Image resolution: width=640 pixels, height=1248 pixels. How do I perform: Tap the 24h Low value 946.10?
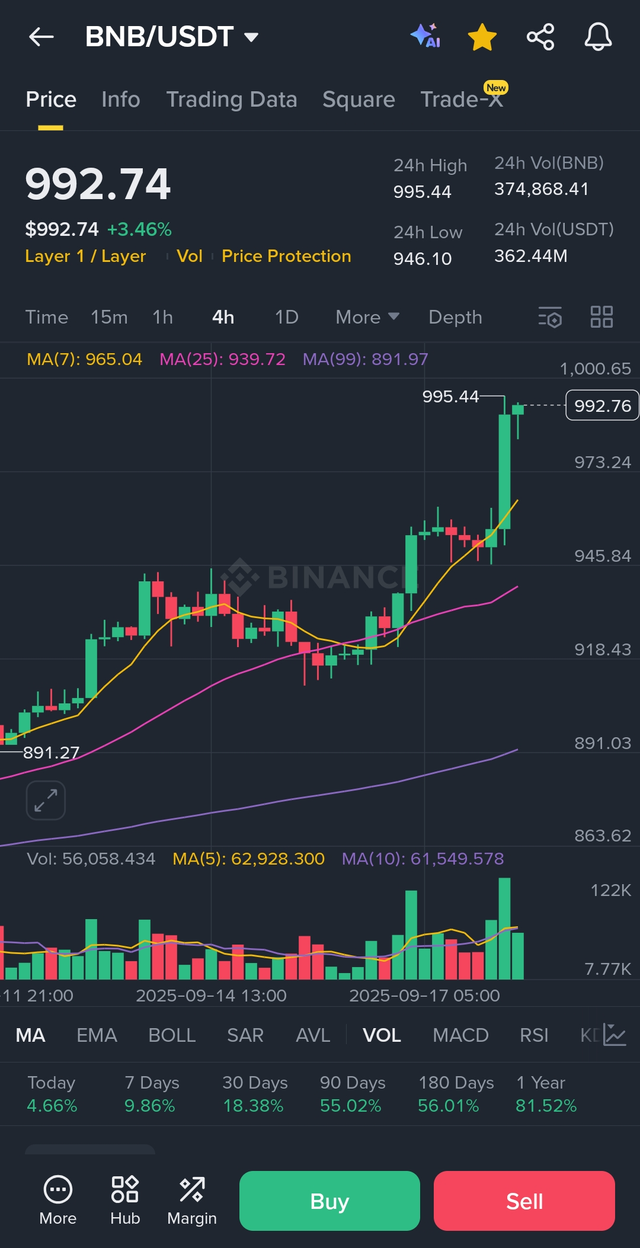[x=422, y=259]
